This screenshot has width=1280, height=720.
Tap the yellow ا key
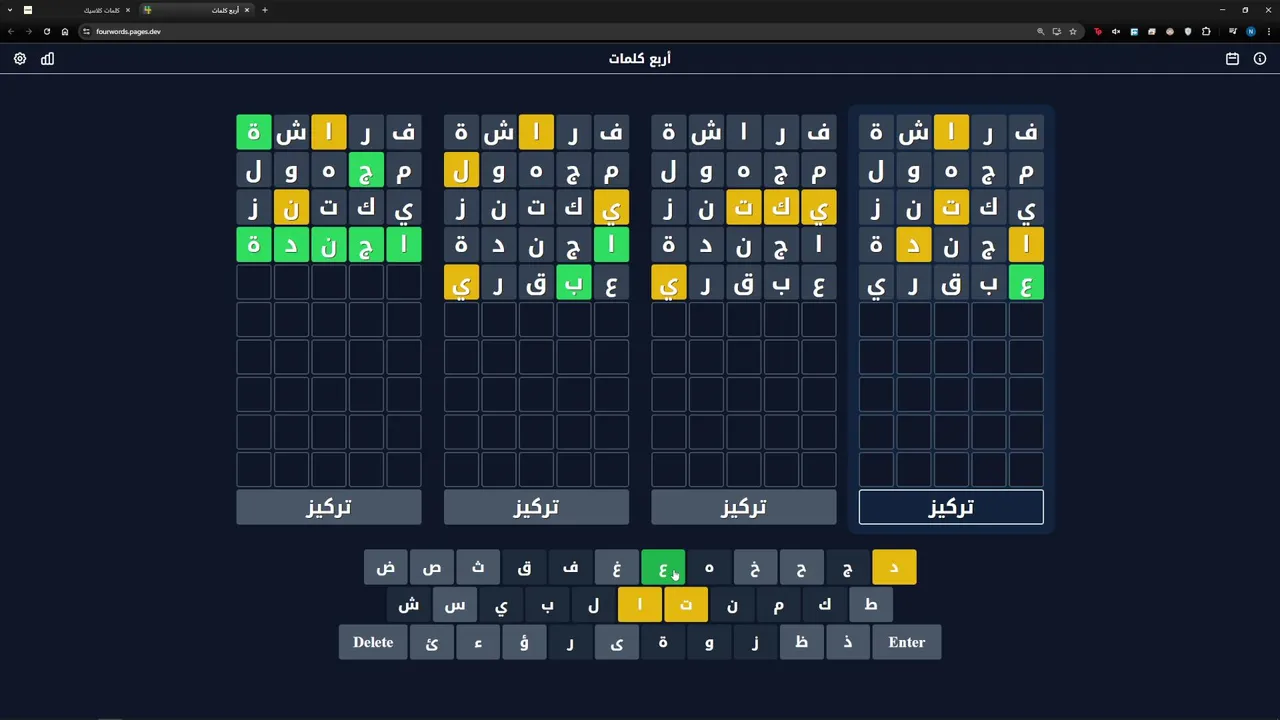pyautogui.click(x=640, y=605)
